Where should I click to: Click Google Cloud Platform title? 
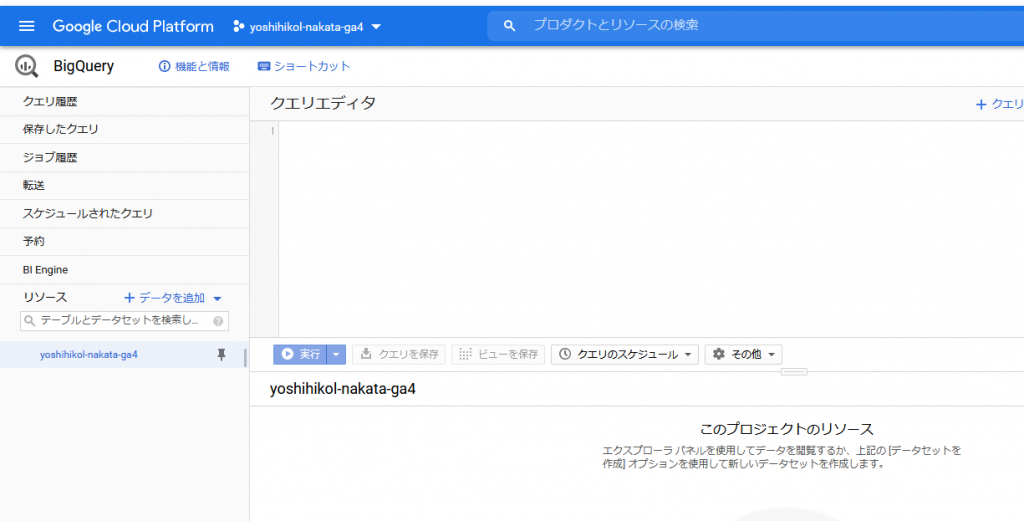point(133,27)
